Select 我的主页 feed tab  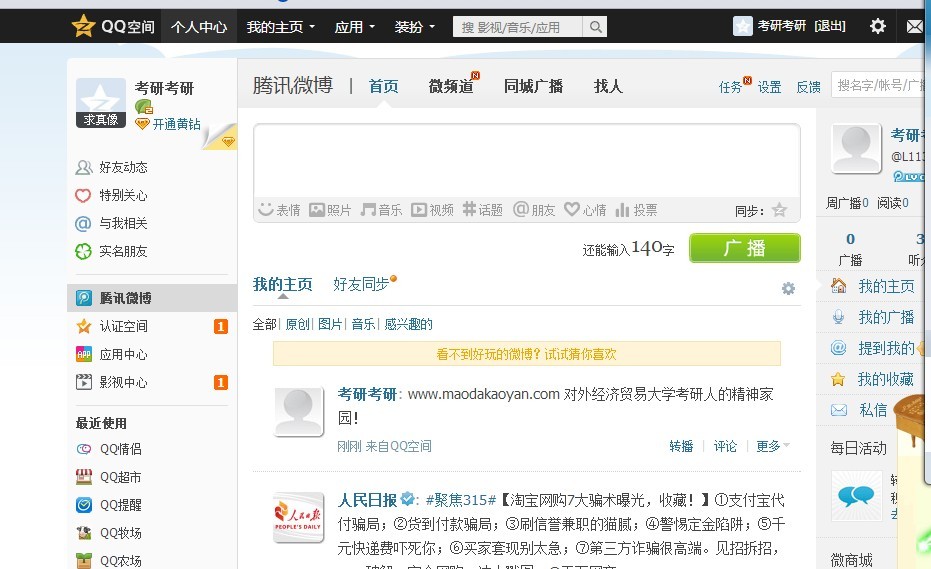283,284
